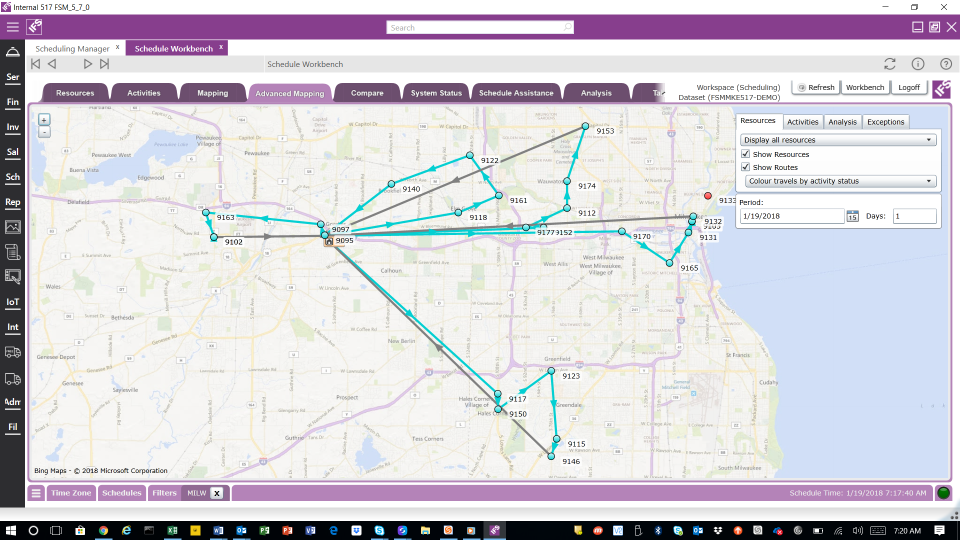960x540 pixels.
Task: Uncheck the Show Routes checkbox
Action: pos(746,167)
